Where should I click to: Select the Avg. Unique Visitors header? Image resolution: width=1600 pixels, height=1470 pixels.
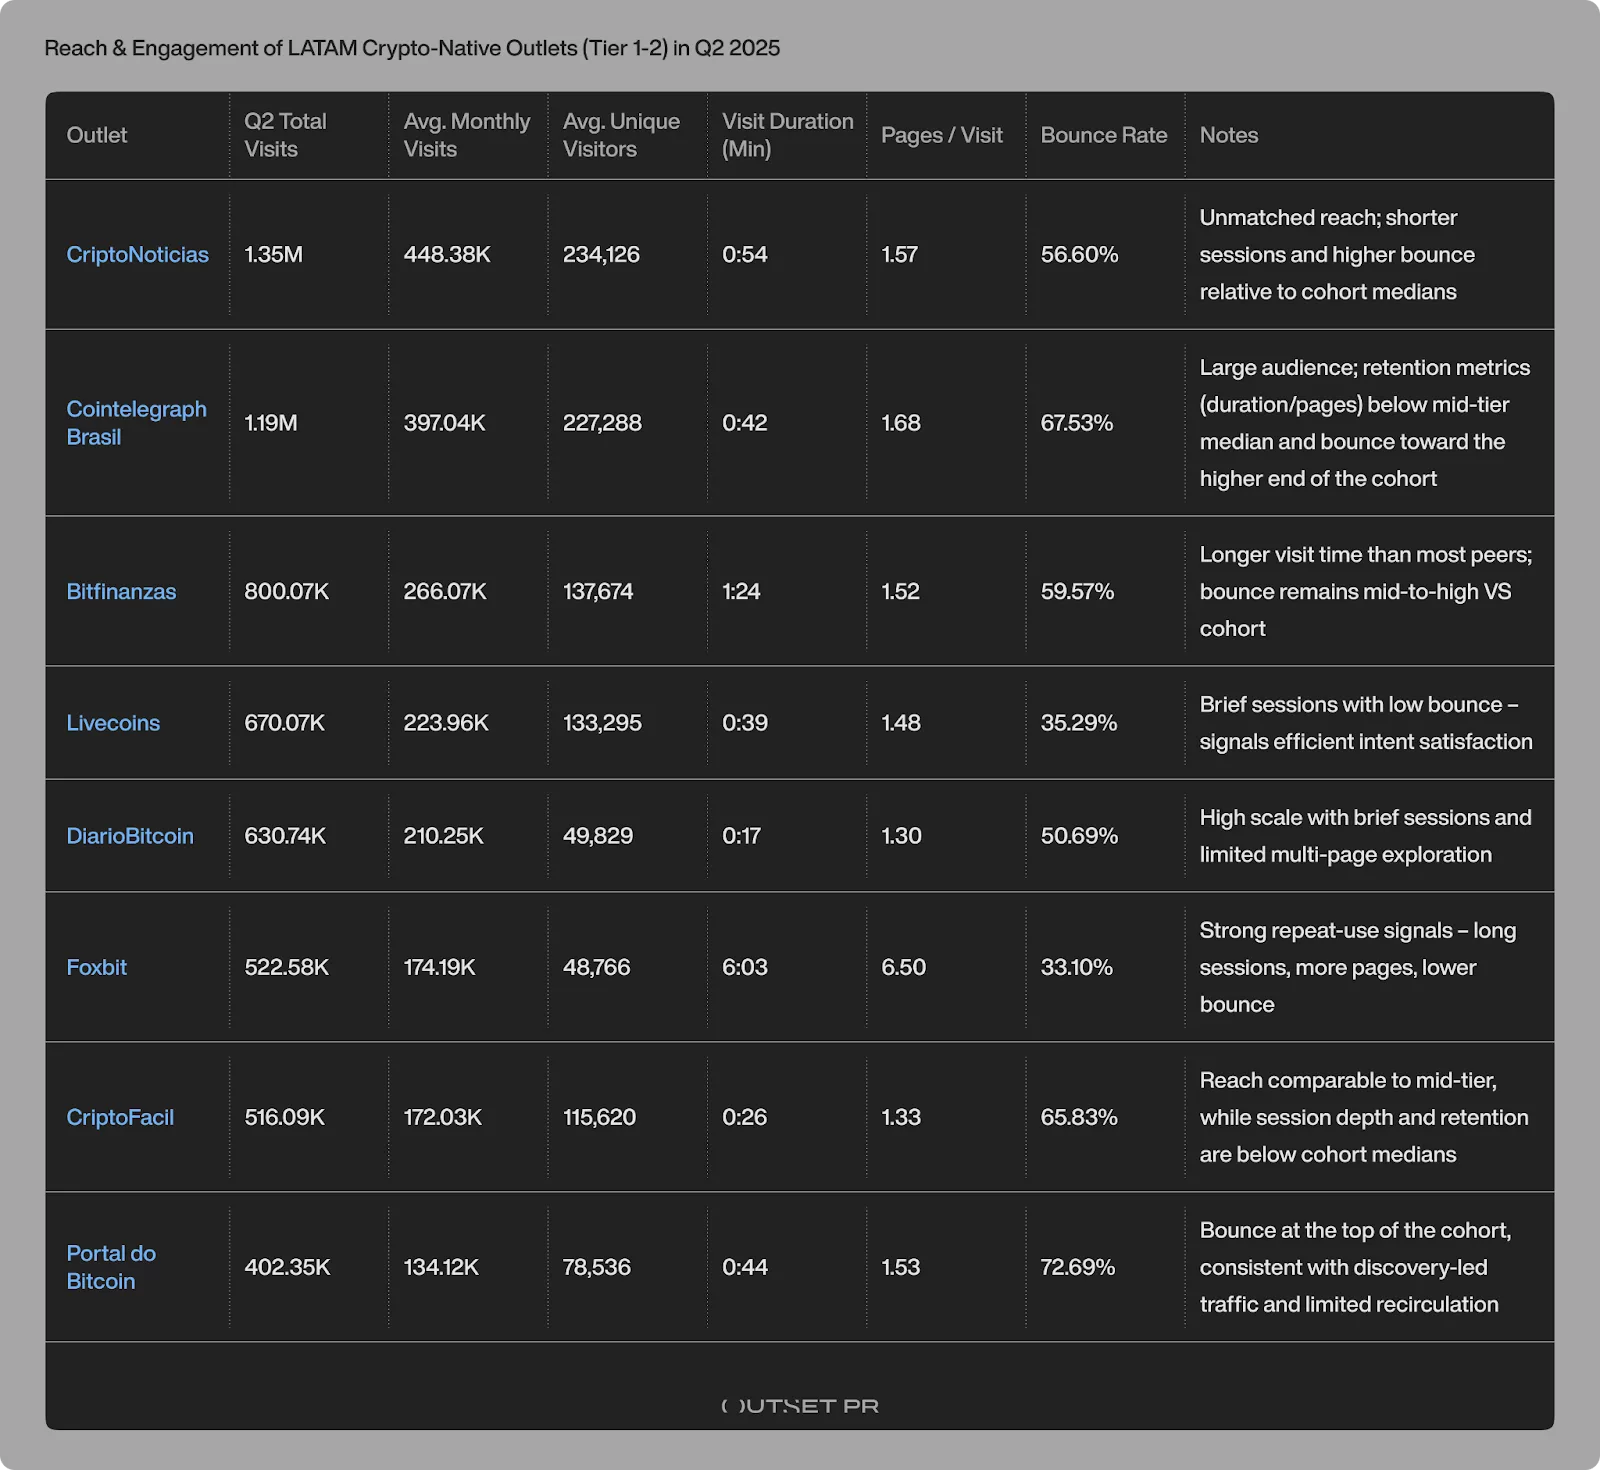620,135
